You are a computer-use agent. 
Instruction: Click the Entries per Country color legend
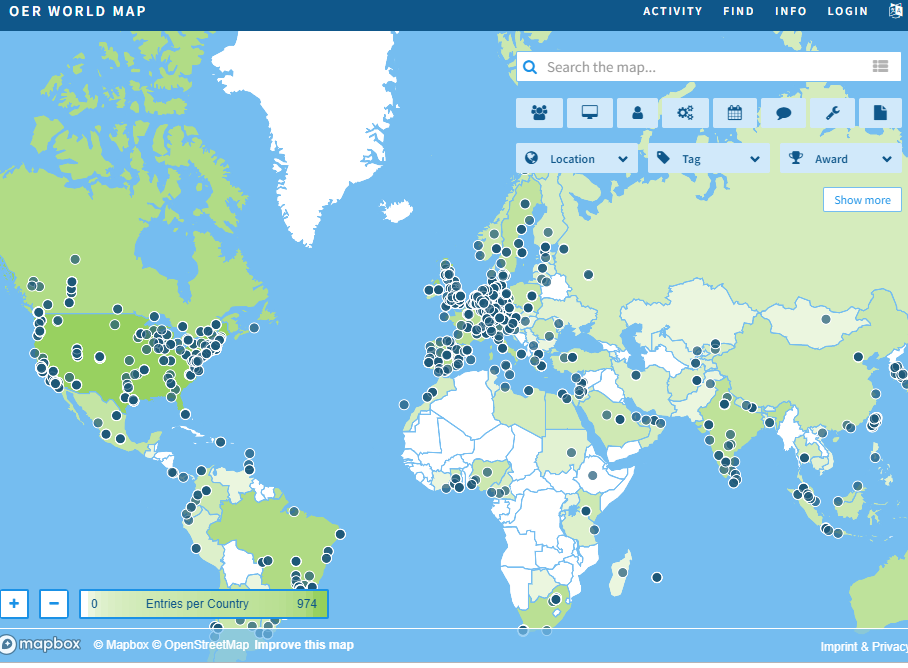click(x=204, y=604)
